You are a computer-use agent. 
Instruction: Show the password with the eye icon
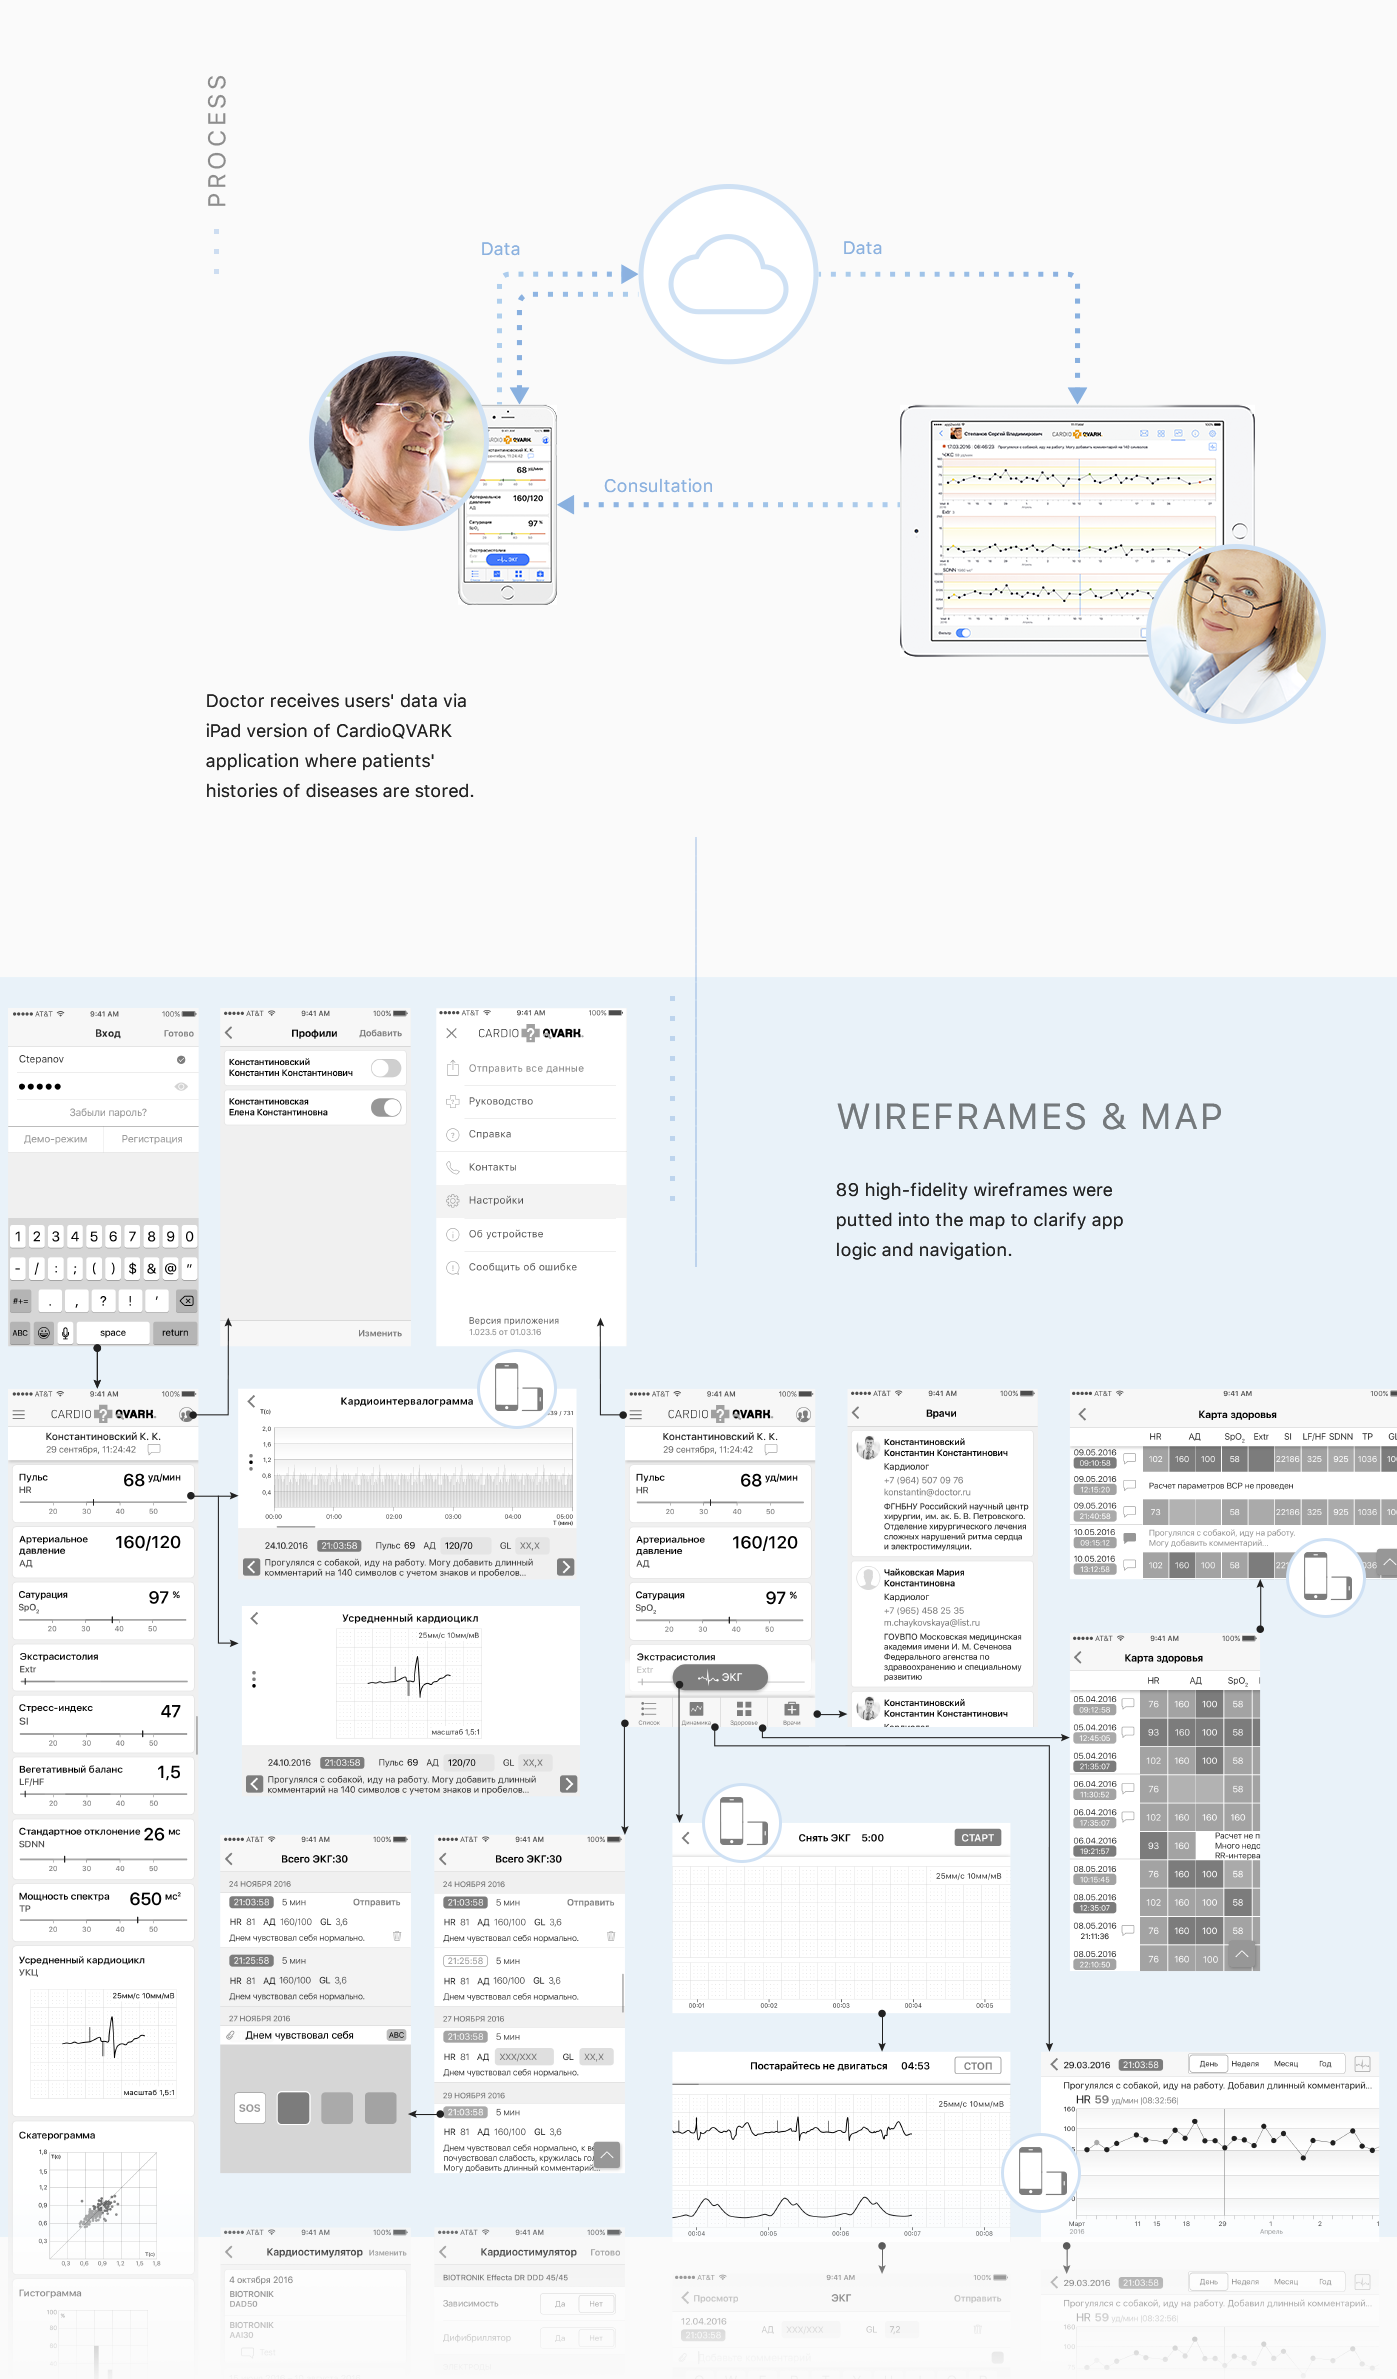[181, 1086]
